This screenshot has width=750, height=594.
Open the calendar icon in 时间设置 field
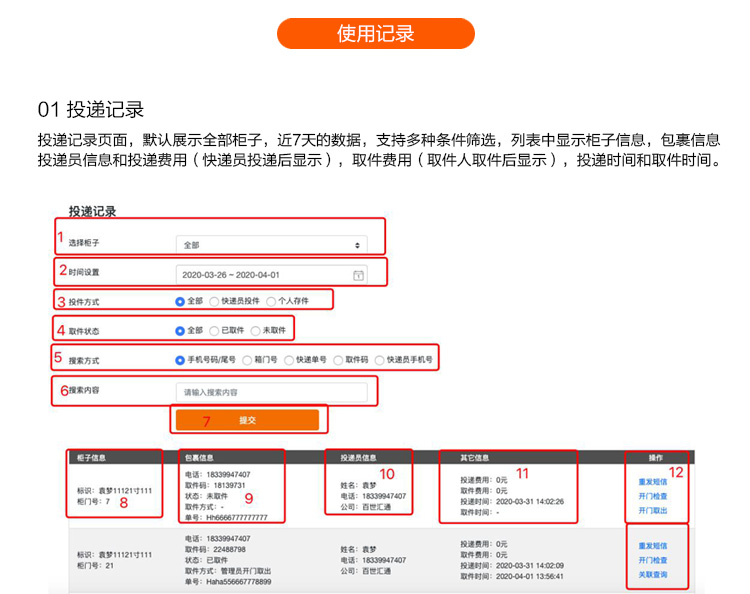pyautogui.click(x=358, y=275)
